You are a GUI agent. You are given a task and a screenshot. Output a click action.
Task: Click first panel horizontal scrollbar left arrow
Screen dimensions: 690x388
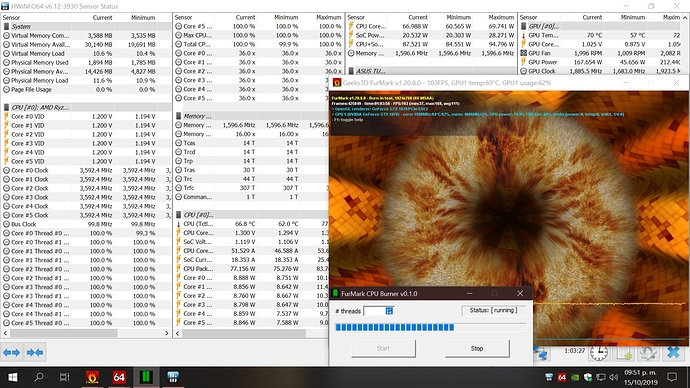coord(5,333)
